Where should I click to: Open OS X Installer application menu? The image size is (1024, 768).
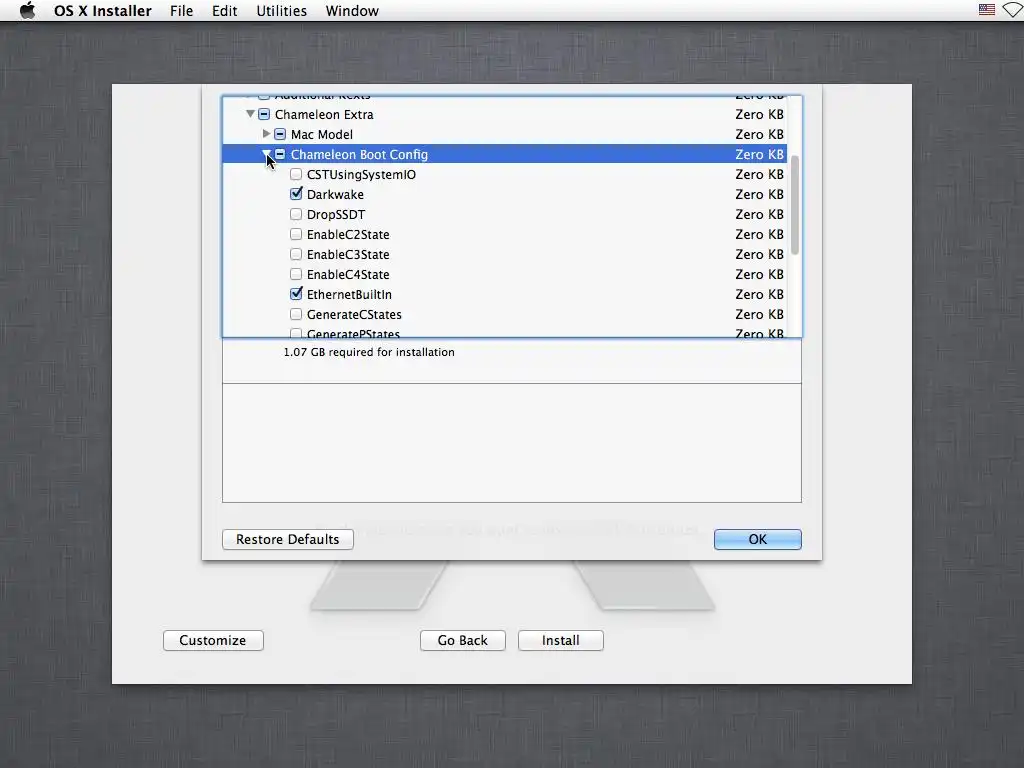point(103,11)
